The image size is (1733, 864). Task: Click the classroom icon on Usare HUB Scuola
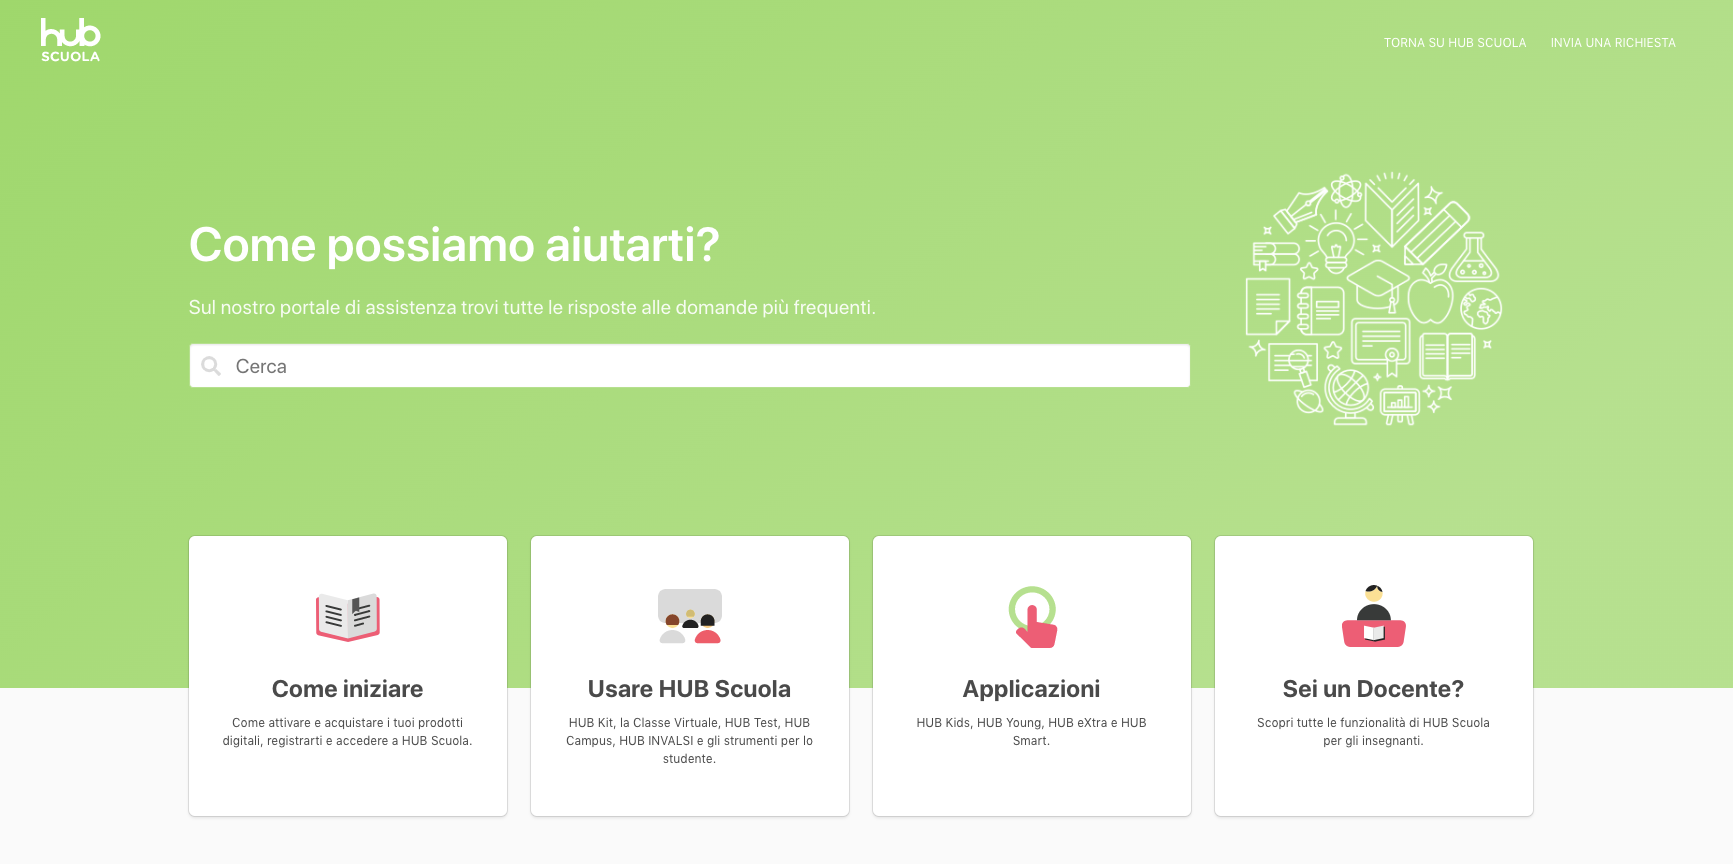(x=690, y=616)
